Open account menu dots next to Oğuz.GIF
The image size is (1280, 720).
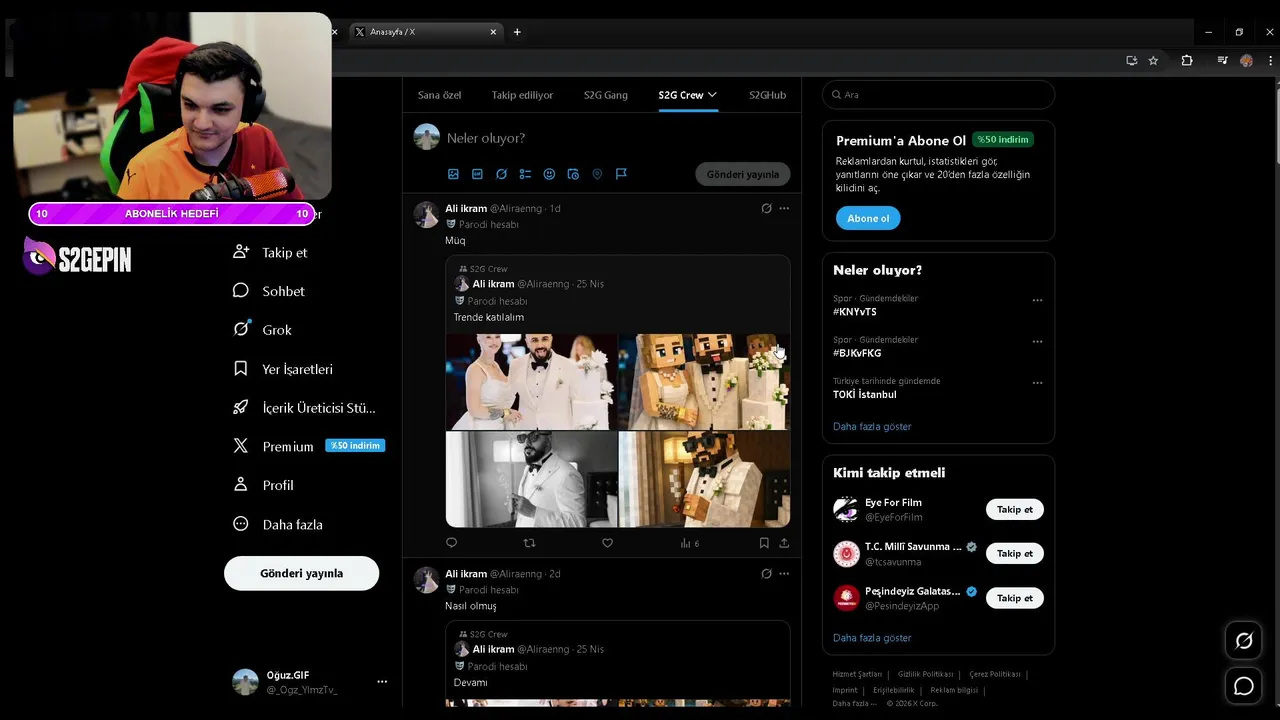pos(382,681)
